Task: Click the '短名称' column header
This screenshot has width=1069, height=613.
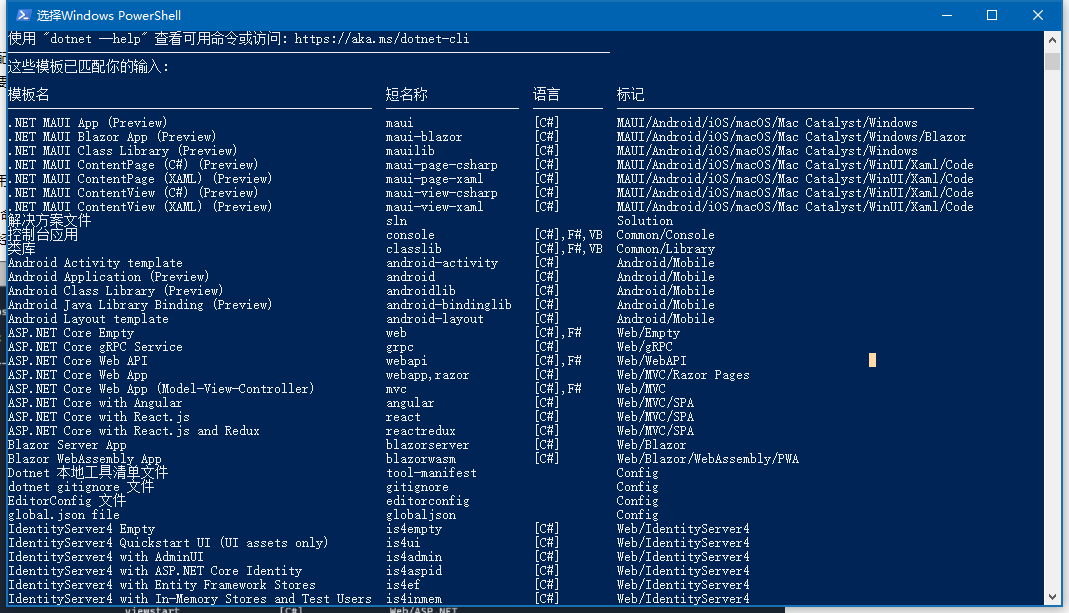Action: tap(406, 94)
